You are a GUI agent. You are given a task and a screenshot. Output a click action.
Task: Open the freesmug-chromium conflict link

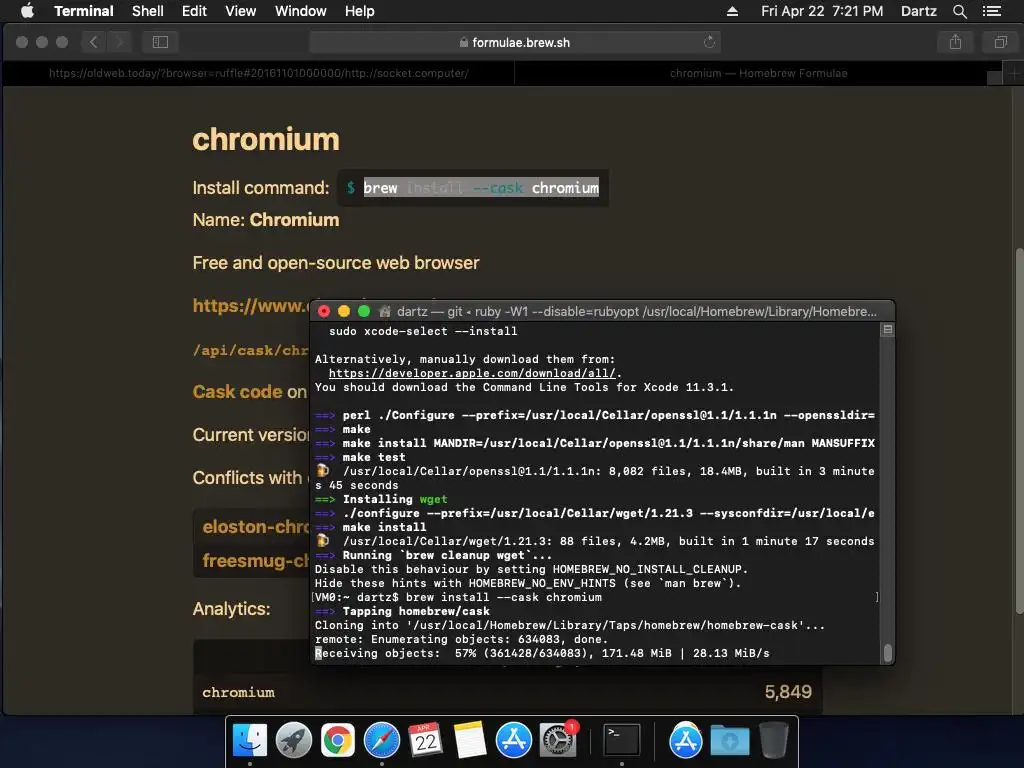pyautogui.click(x=255, y=560)
